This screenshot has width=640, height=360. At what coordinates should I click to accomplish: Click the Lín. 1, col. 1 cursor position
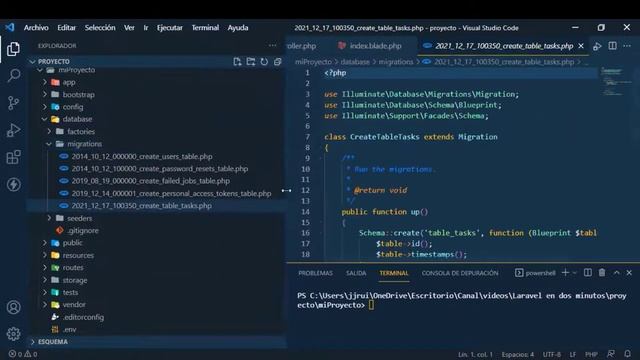coord(475,354)
